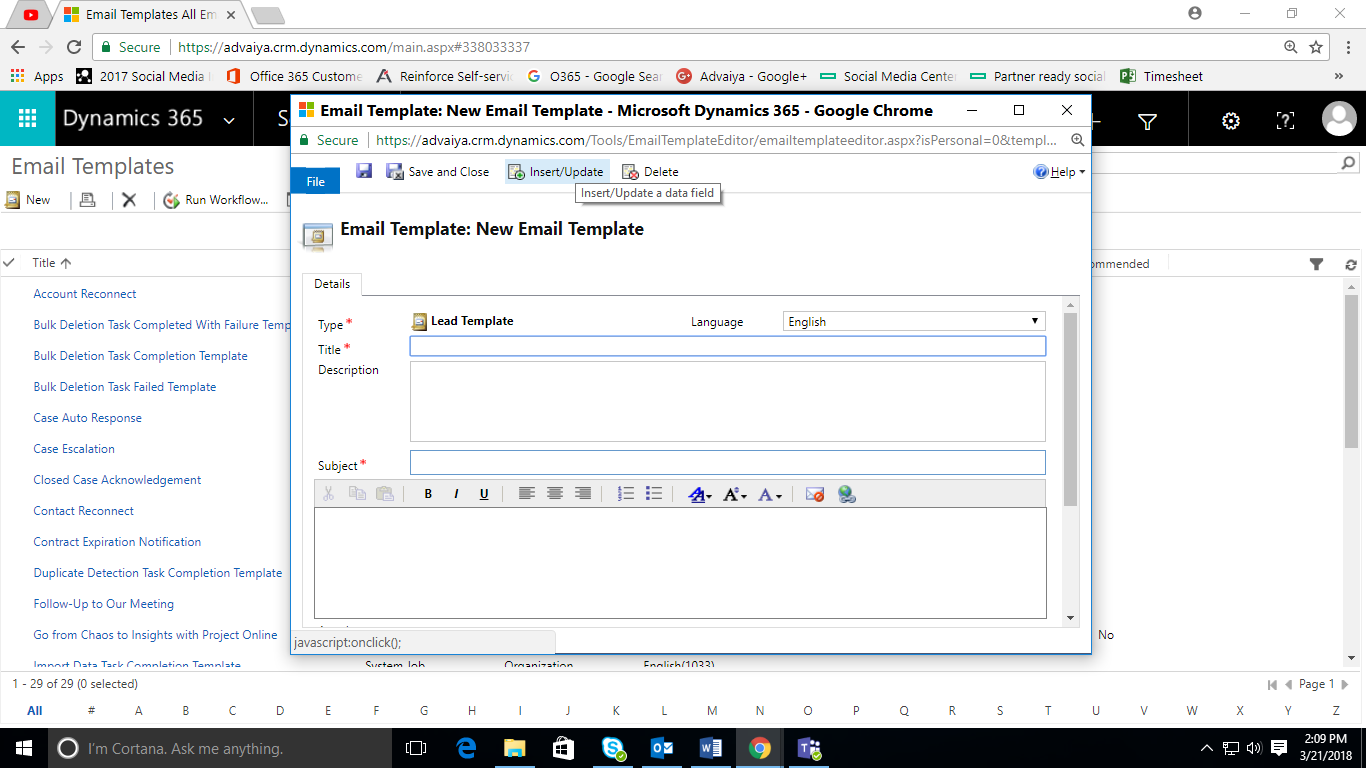The height and width of the screenshot is (768, 1366).
Task: Expand the Dynamics 365 navigation chevron
Action: 229,120
